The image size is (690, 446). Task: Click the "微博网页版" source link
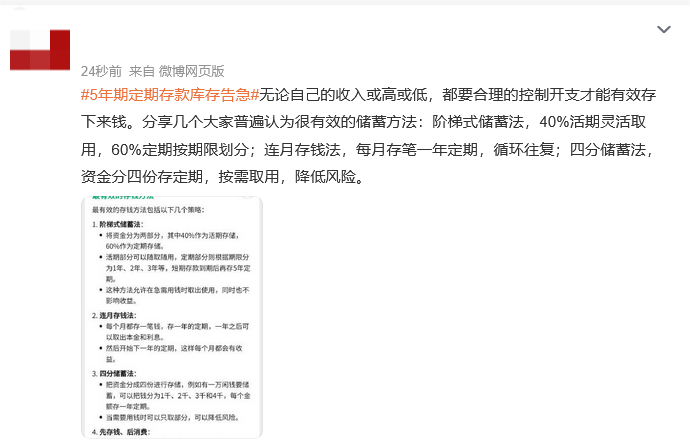(192, 71)
